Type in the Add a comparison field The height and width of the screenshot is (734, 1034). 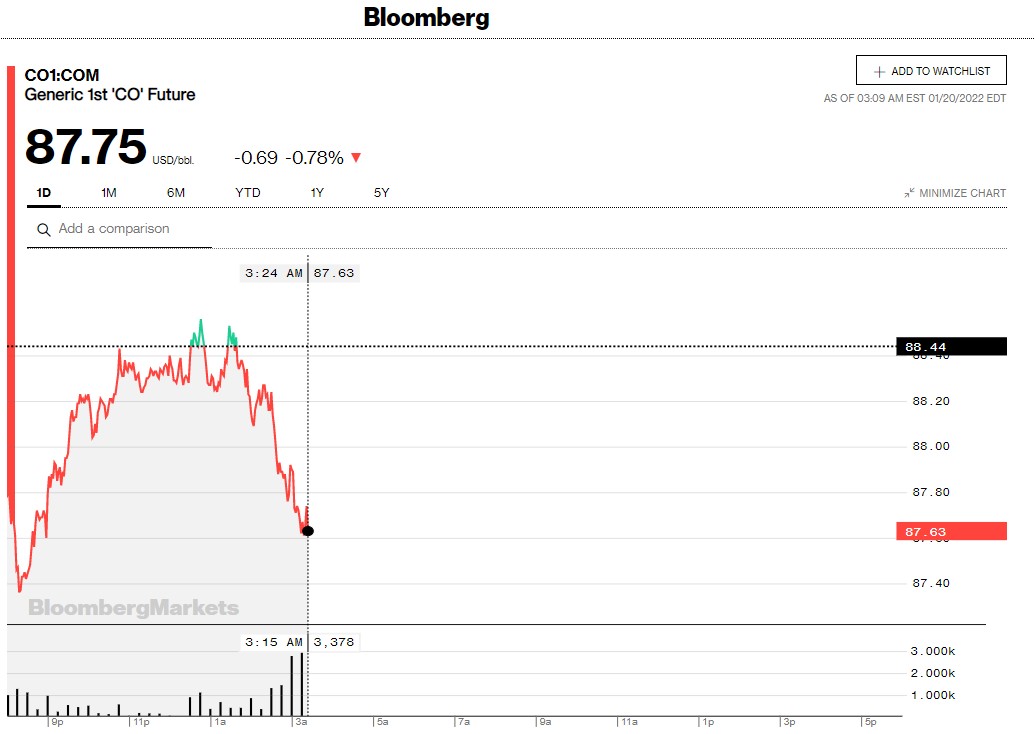pos(130,229)
